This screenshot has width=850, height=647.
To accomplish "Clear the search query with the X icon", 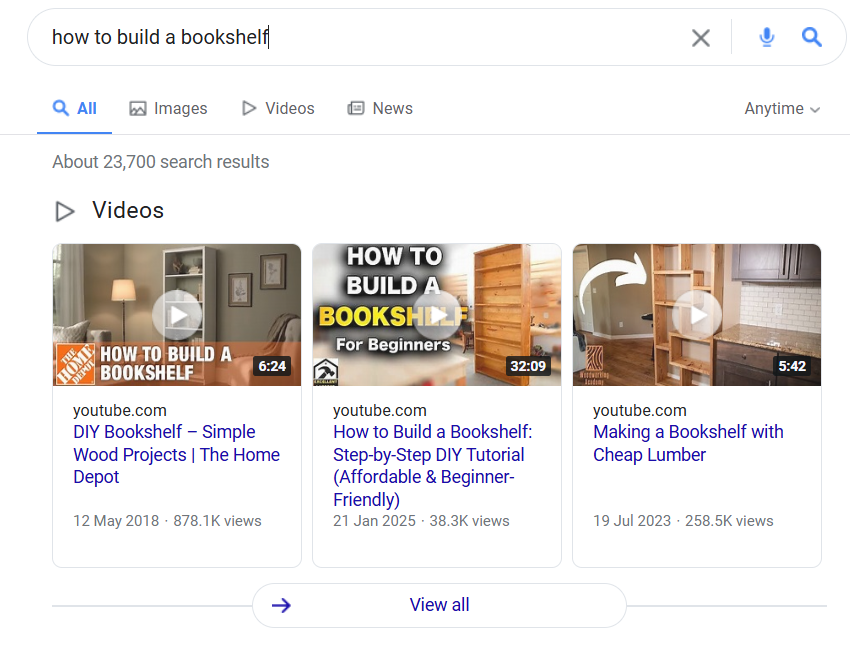I will pyautogui.click(x=700, y=37).
